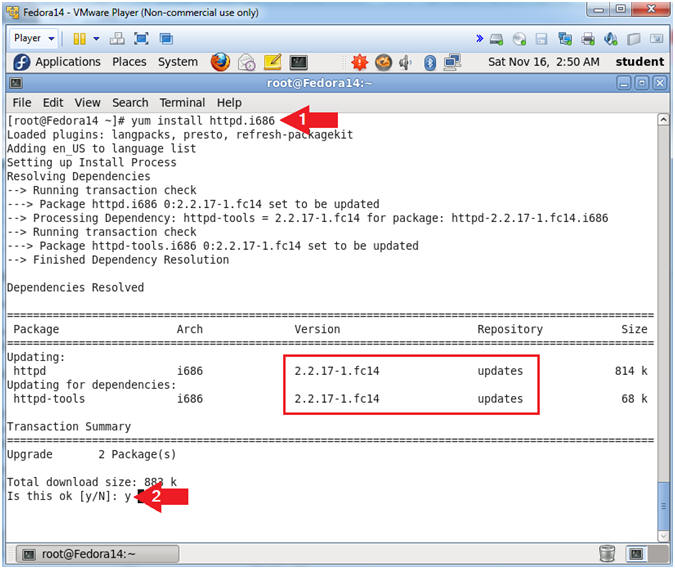This screenshot has height=569, width=675.
Task: Click the VMware message log icon at far right
Action: (x=656, y=39)
